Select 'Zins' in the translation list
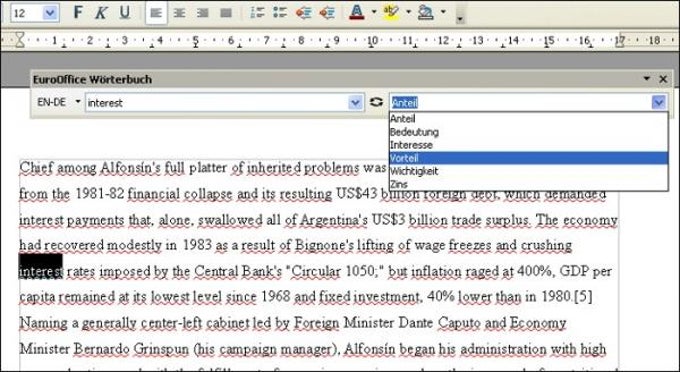Image resolution: width=680 pixels, height=372 pixels. point(528,184)
